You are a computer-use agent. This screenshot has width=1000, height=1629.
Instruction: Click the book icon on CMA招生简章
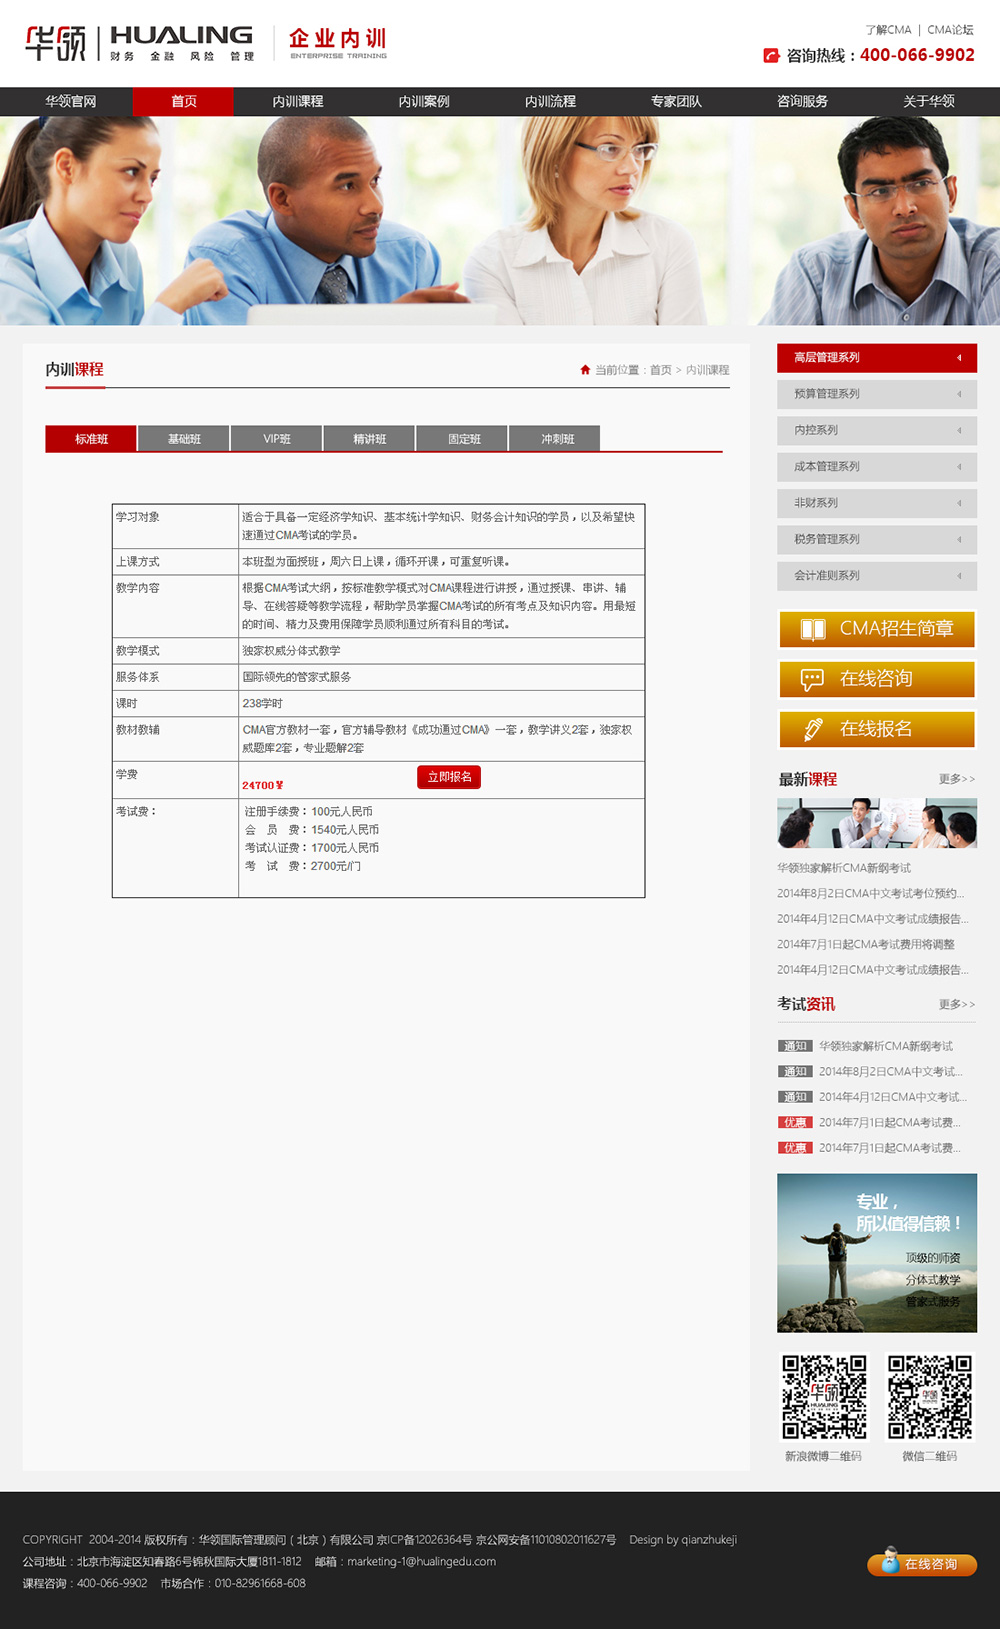click(x=813, y=629)
